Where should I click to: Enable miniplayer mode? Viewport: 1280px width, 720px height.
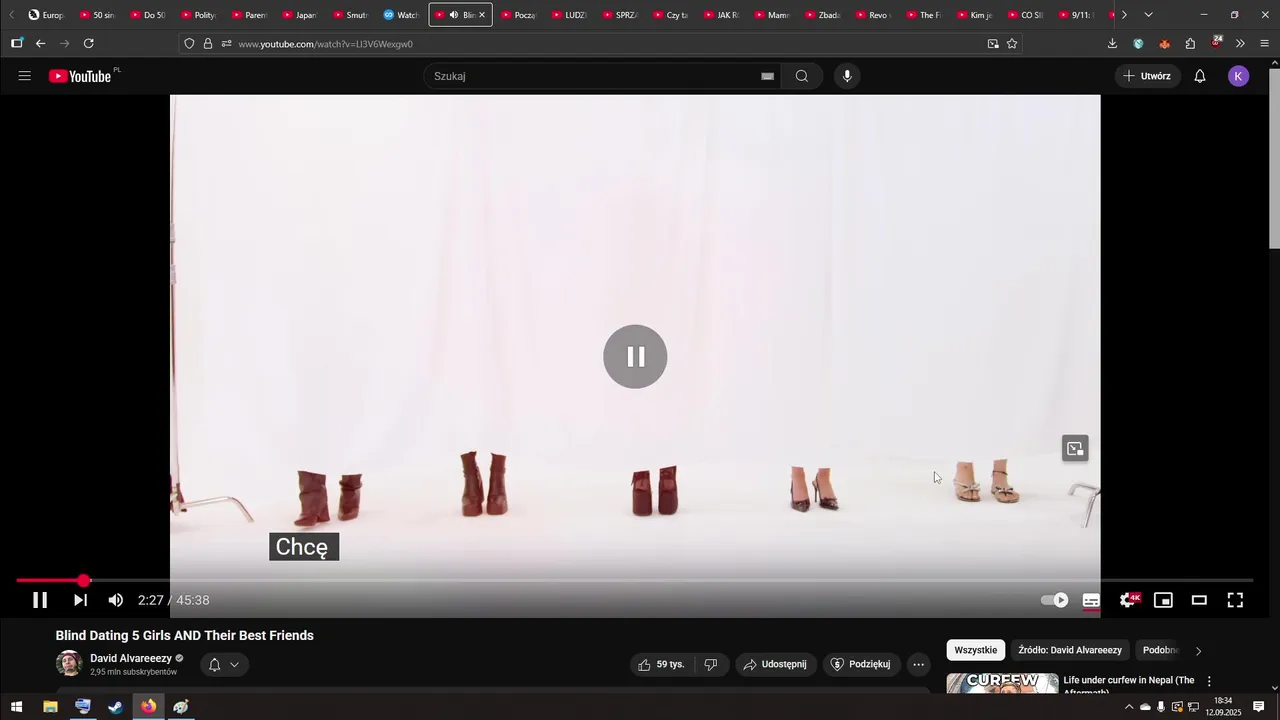(x=1163, y=600)
